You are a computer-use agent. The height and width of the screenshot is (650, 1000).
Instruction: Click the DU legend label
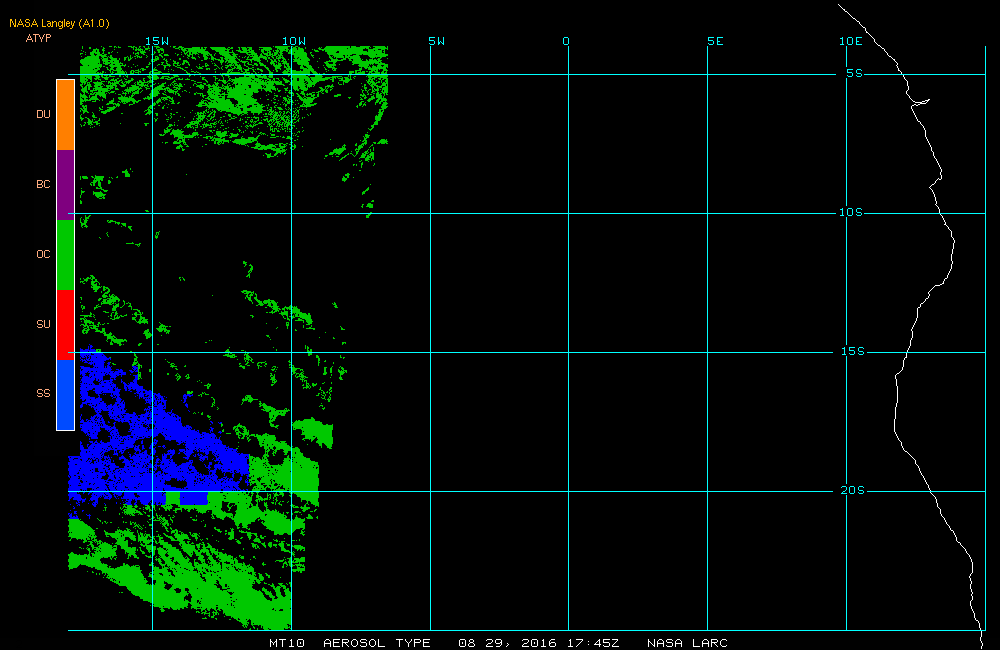(x=43, y=114)
